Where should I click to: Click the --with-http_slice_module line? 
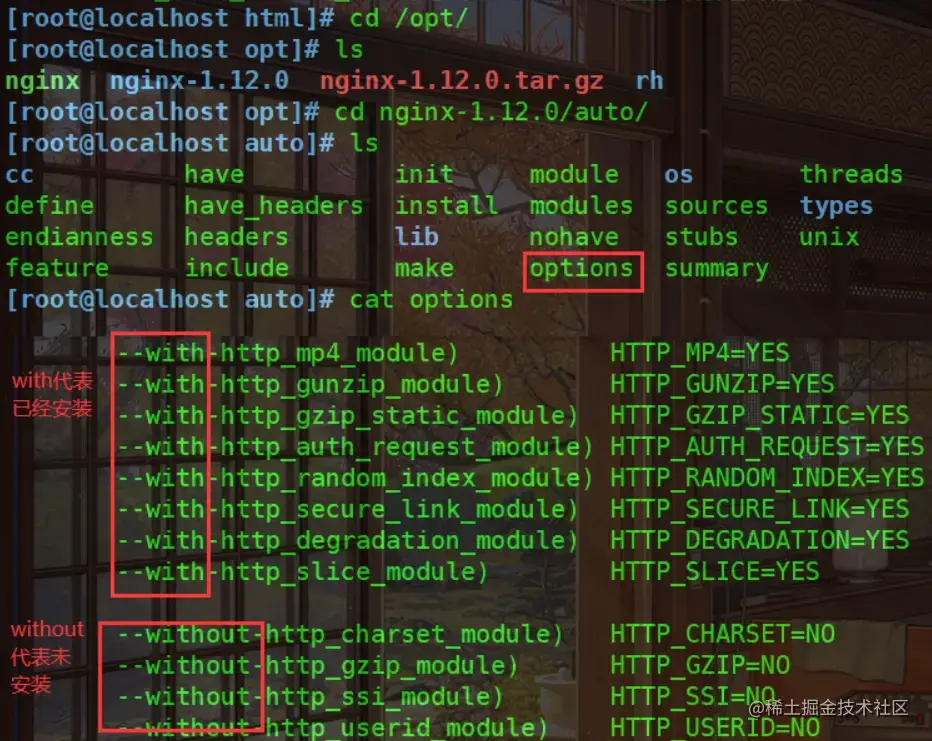pos(303,572)
